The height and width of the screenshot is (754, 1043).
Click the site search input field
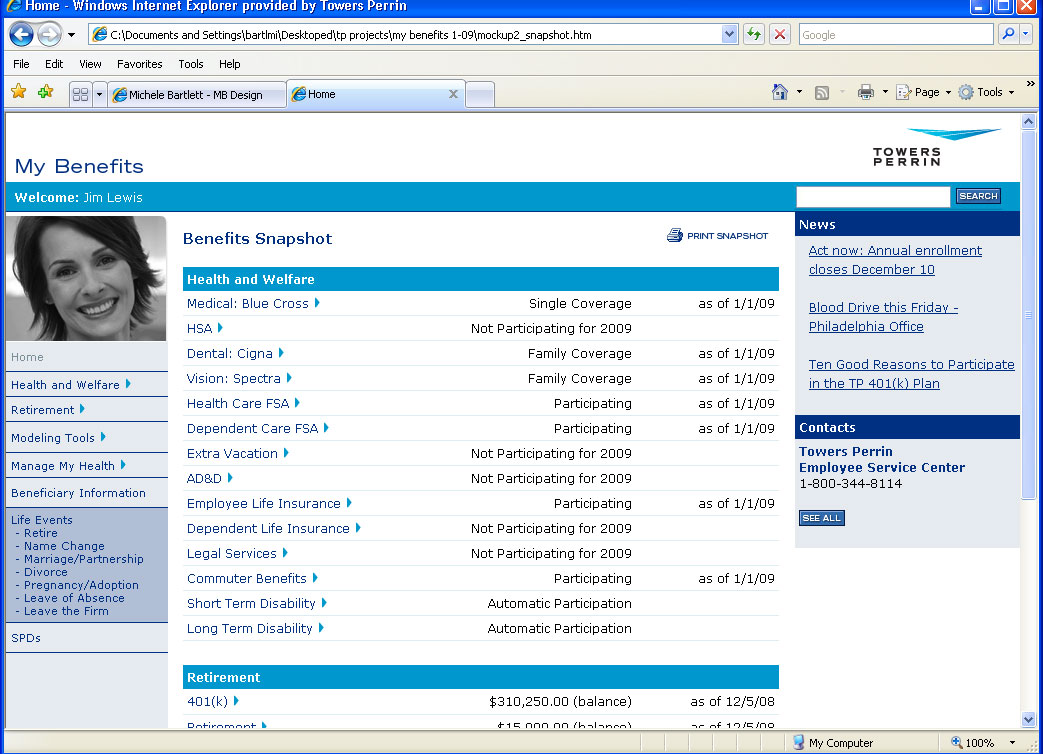click(x=873, y=196)
